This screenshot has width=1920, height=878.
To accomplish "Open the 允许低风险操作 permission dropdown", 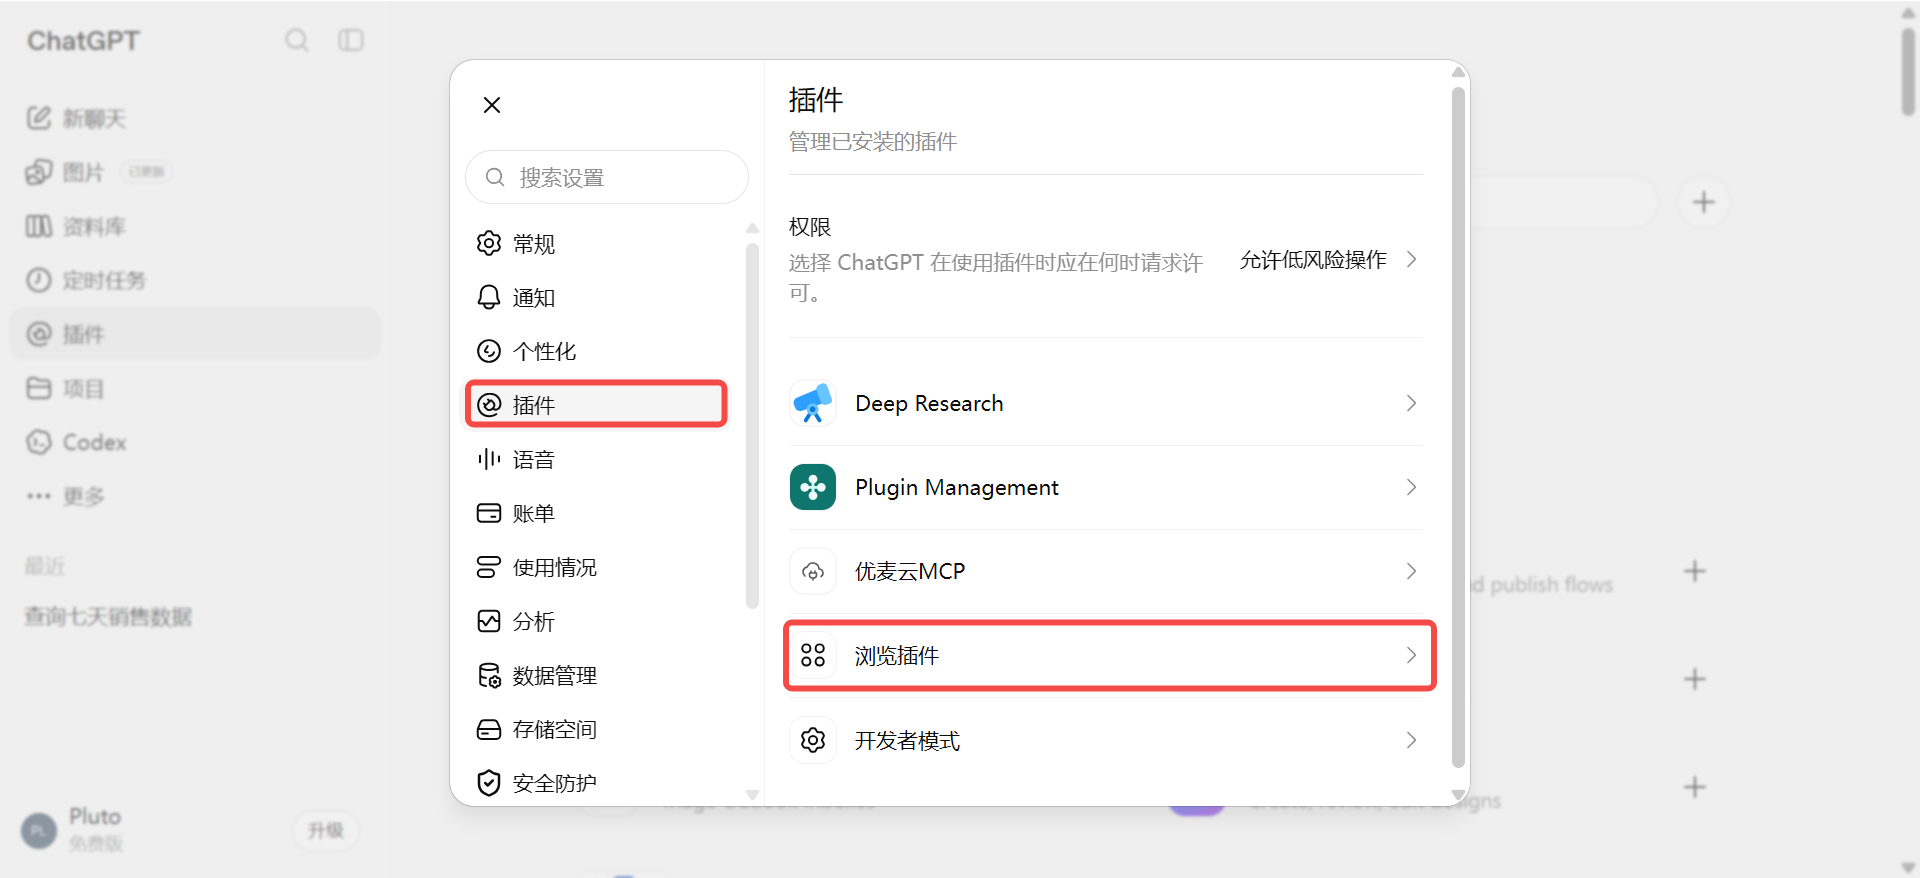I will pyautogui.click(x=1328, y=260).
